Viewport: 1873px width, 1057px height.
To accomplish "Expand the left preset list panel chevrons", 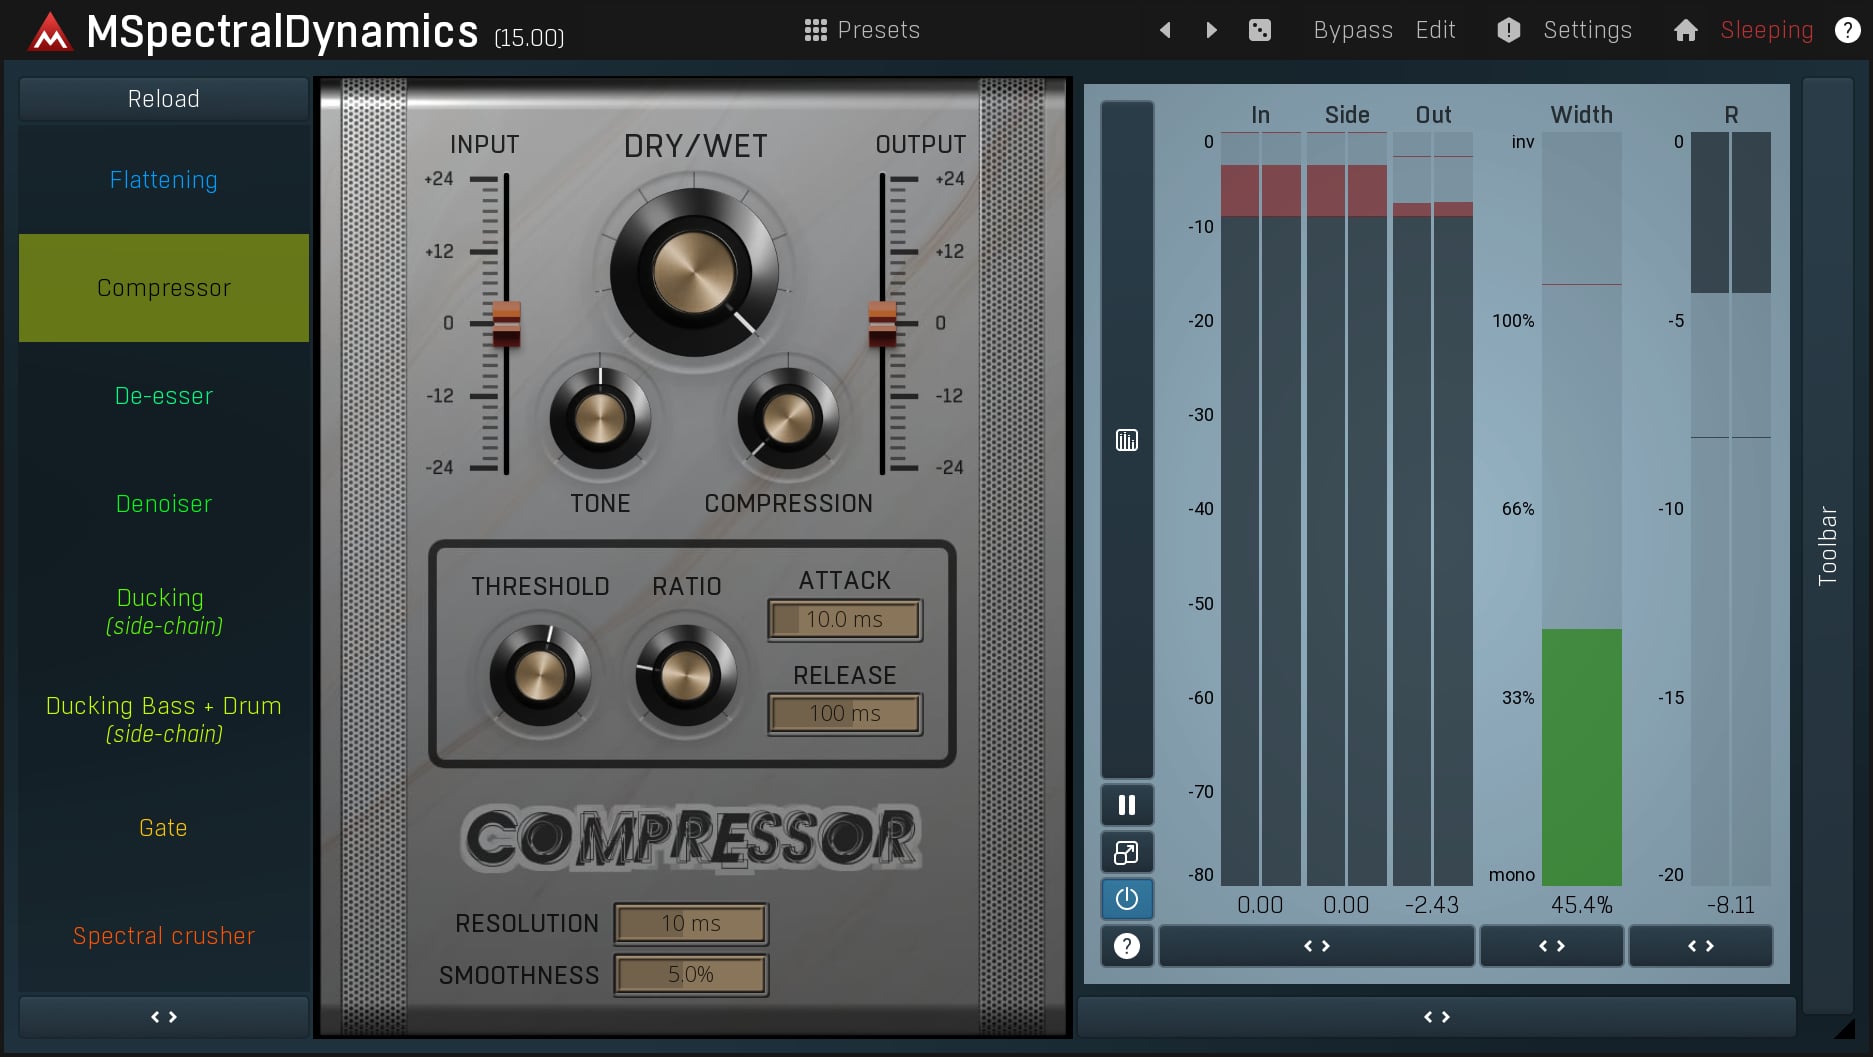I will tap(163, 1016).
